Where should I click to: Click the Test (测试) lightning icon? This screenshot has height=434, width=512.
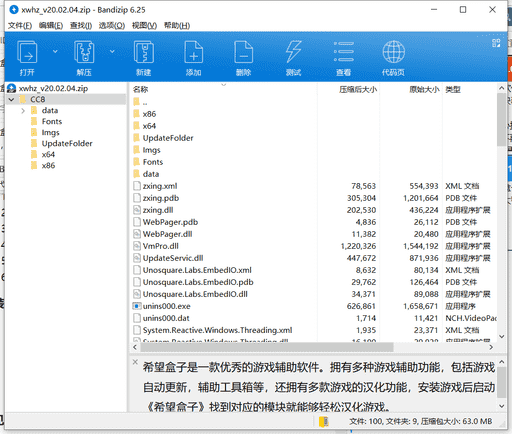click(293, 52)
